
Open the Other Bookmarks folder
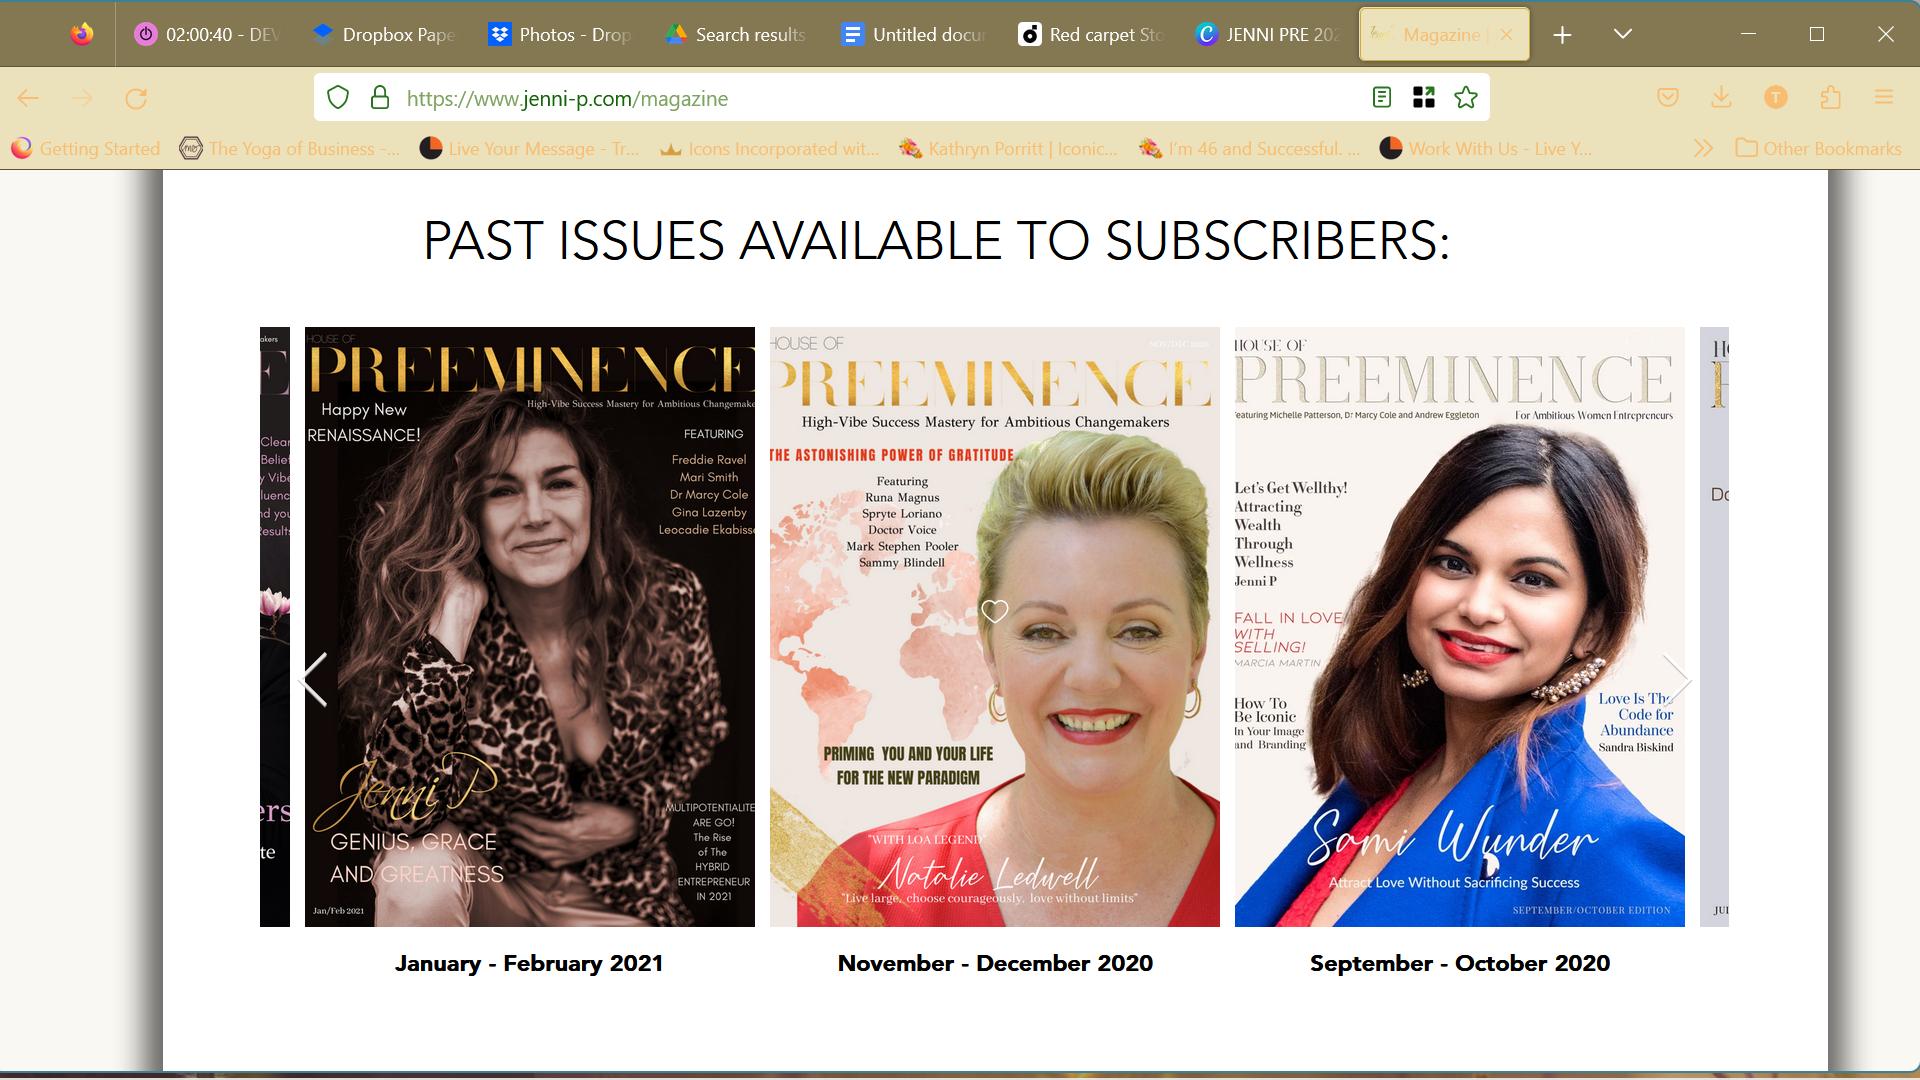1818,149
